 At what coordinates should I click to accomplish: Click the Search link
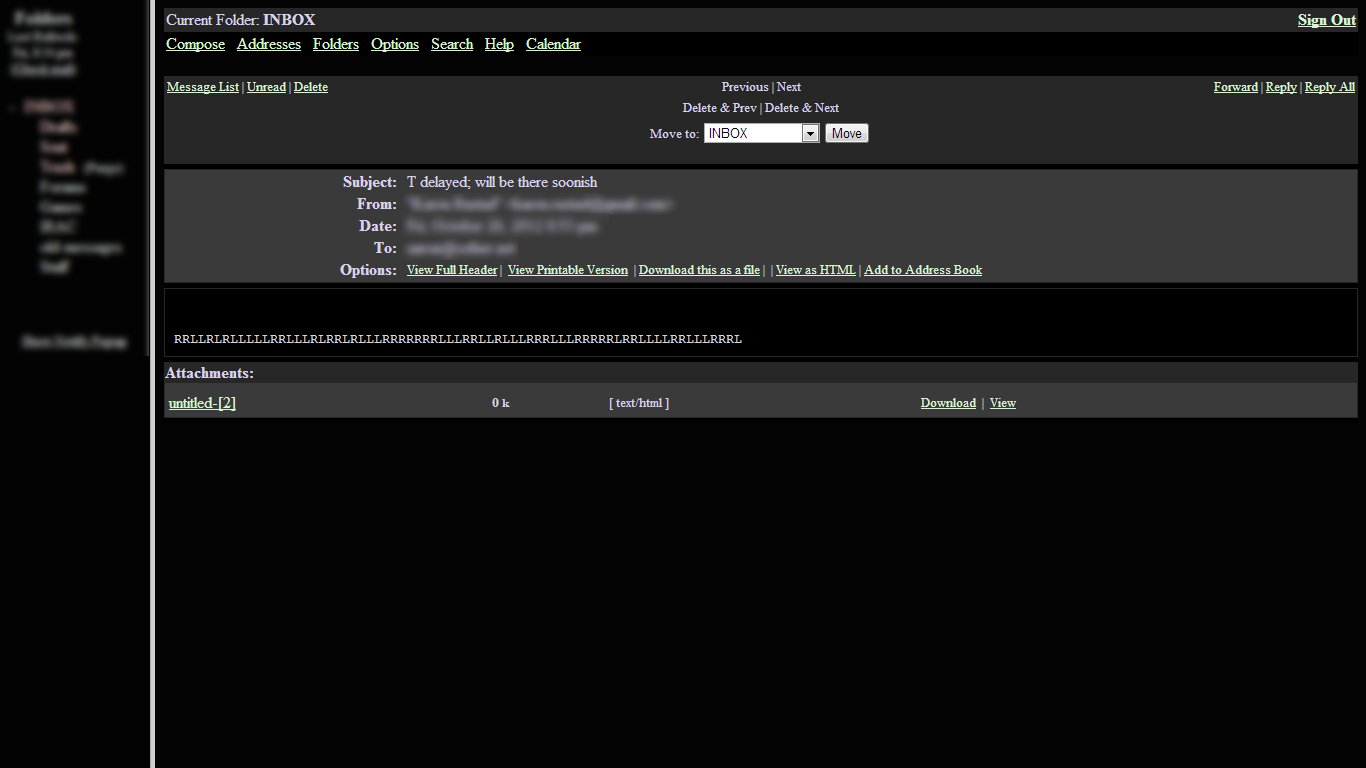point(451,44)
